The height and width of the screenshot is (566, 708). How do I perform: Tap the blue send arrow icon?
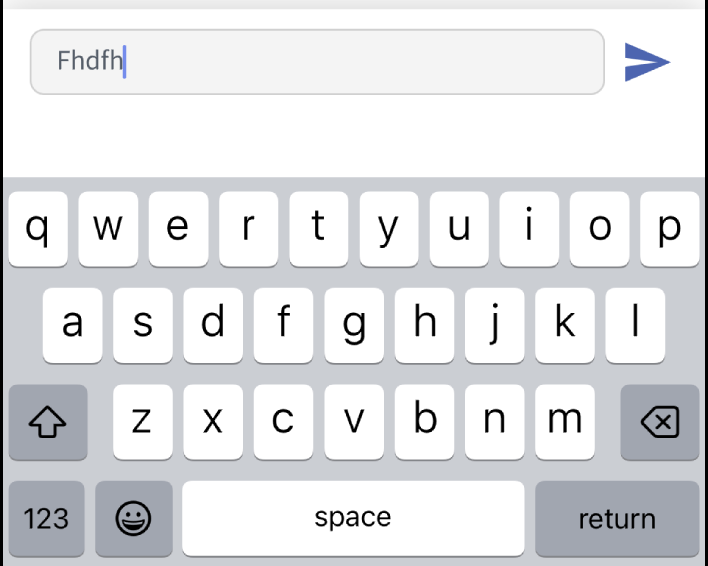pos(647,62)
